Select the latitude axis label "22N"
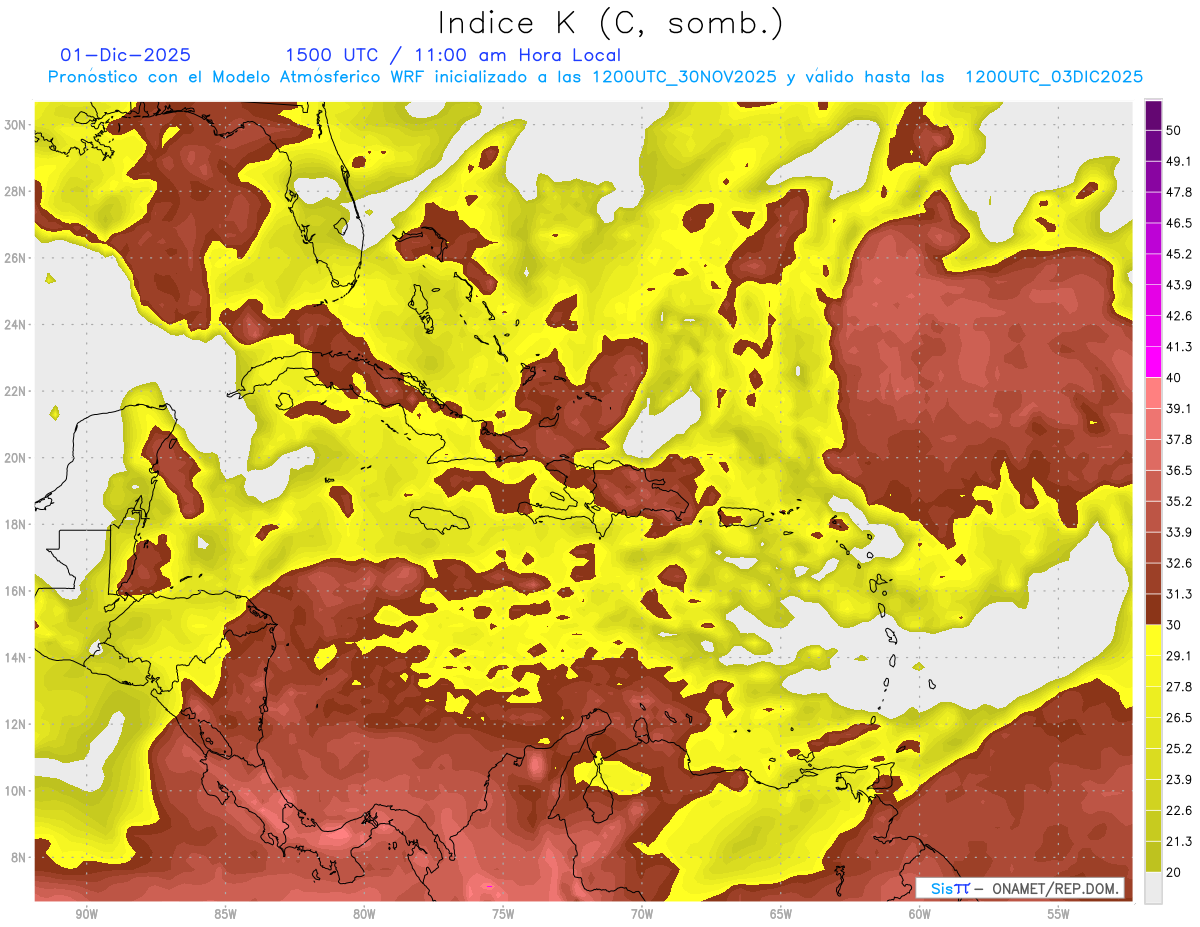 16,391
